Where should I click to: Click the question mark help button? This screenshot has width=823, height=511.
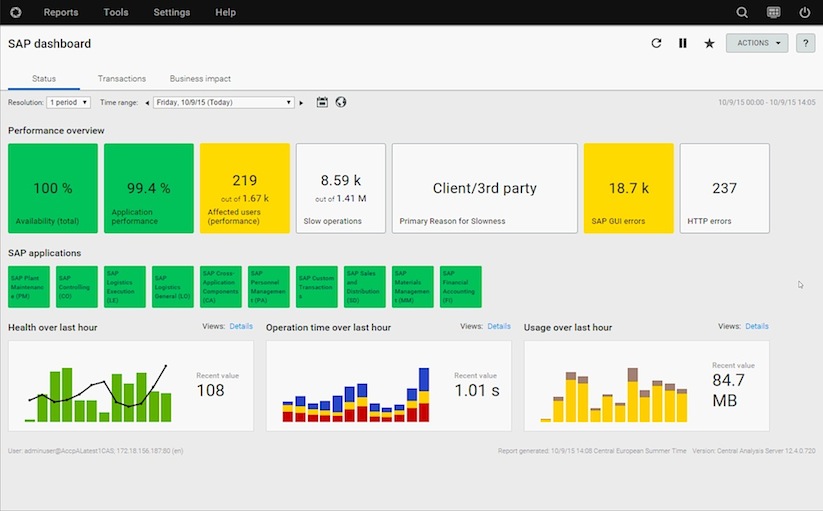[x=805, y=43]
